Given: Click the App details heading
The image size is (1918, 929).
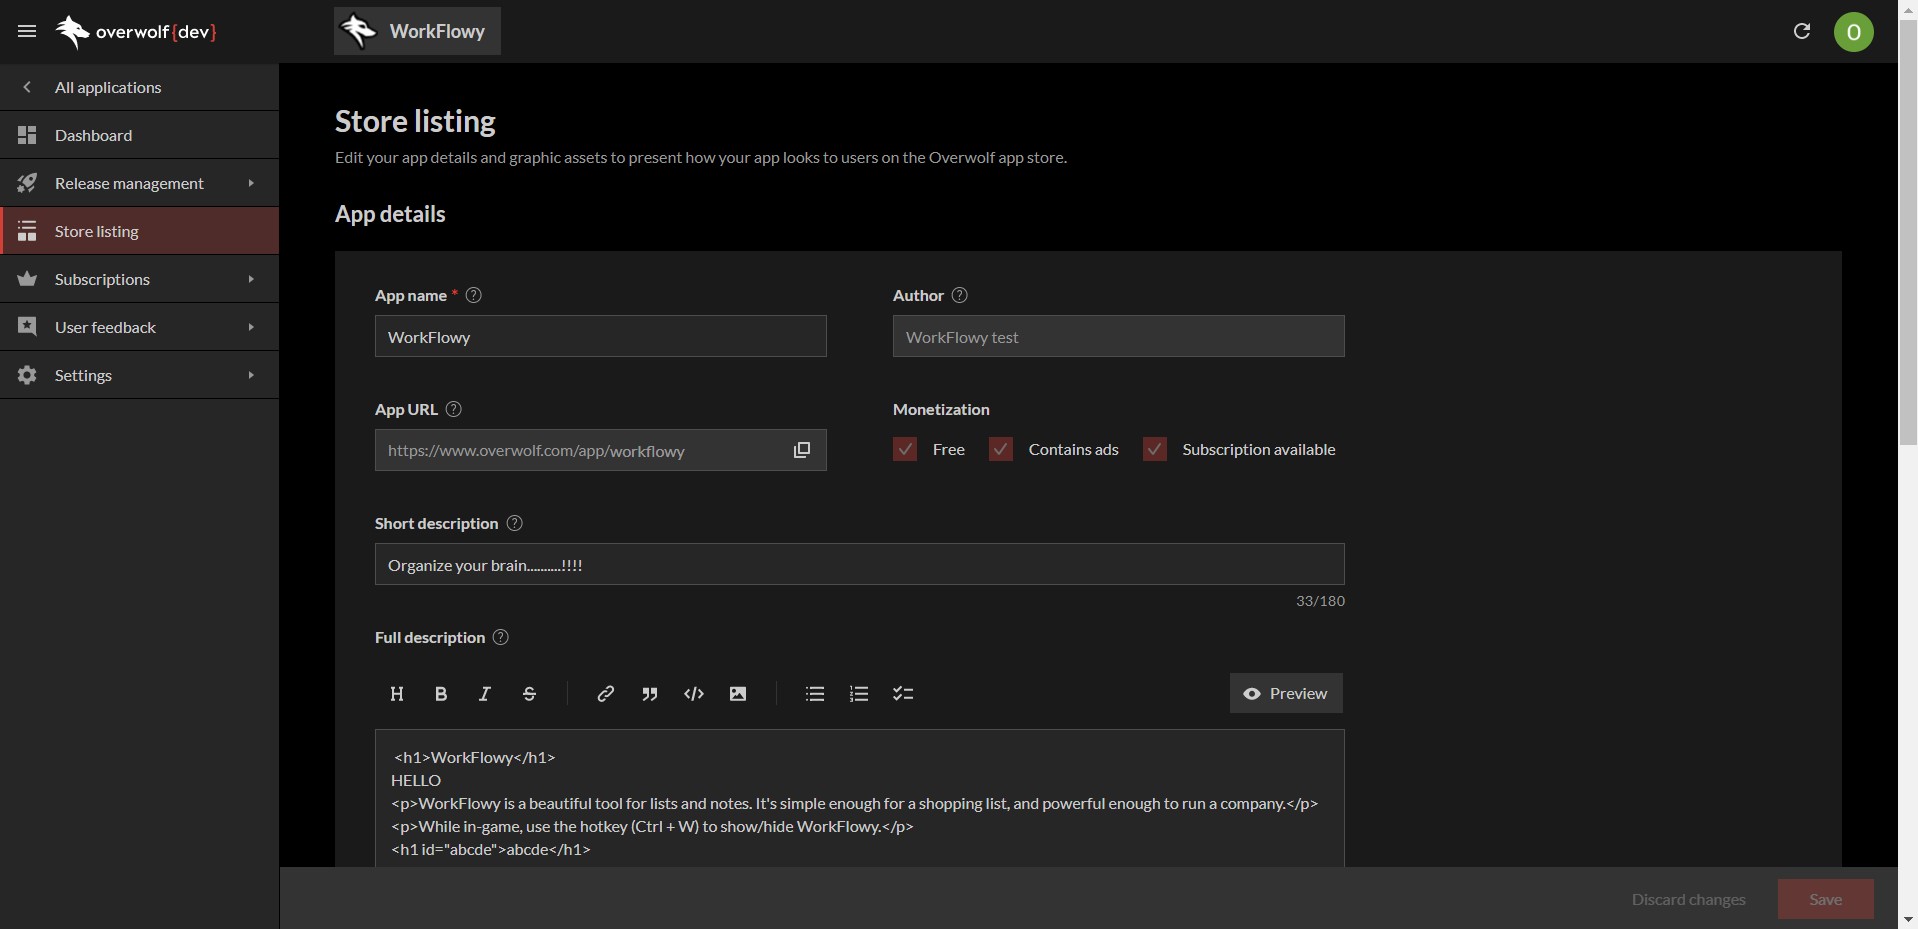Looking at the screenshot, I should tap(390, 214).
